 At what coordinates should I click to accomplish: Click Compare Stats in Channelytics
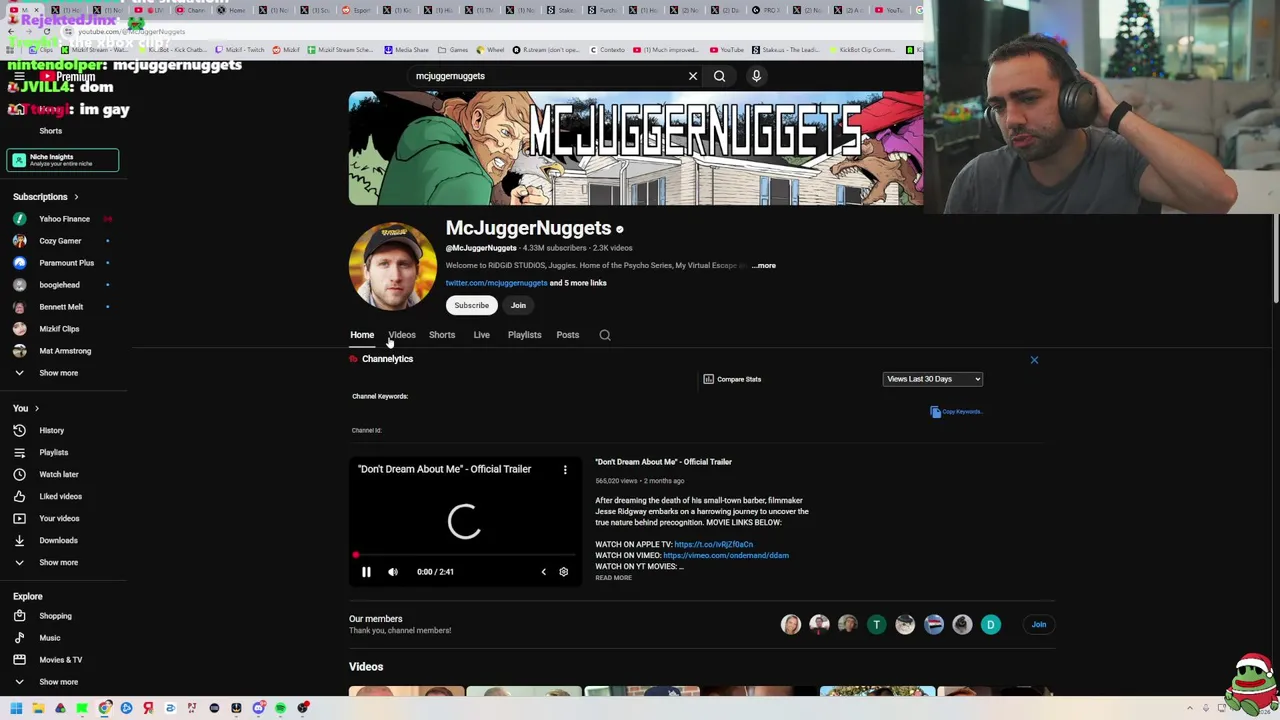click(732, 379)
